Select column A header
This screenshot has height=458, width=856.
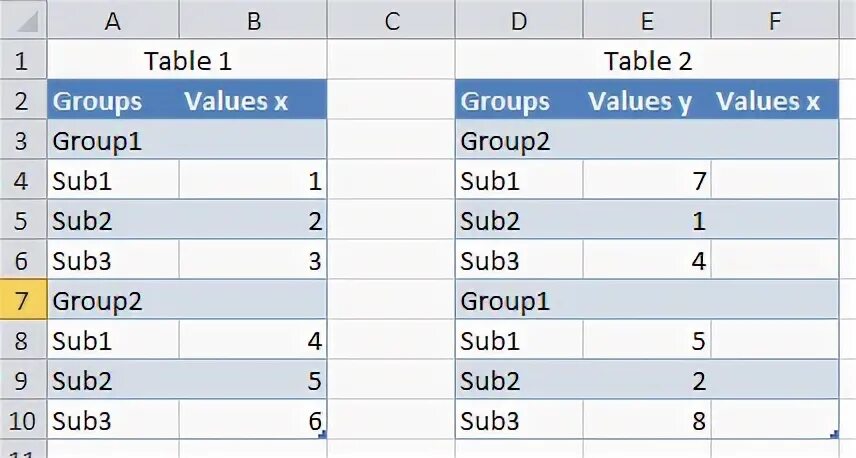tap(112, 19)
